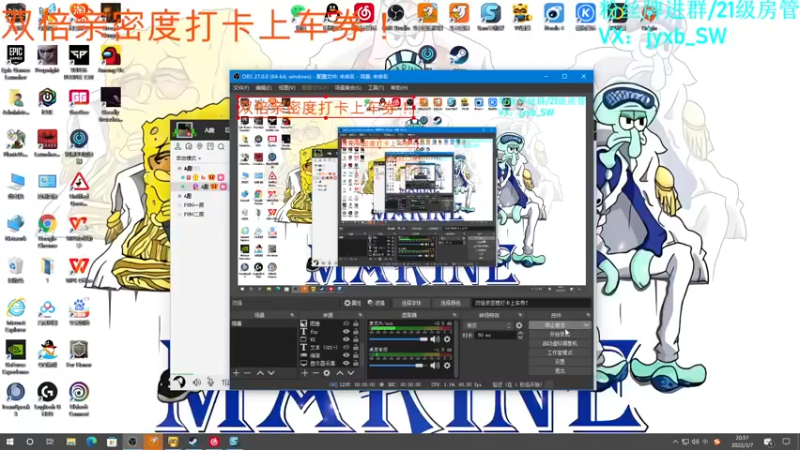
Task: Open transition properties gear next to 渐变
Action: tap(519, 325)
